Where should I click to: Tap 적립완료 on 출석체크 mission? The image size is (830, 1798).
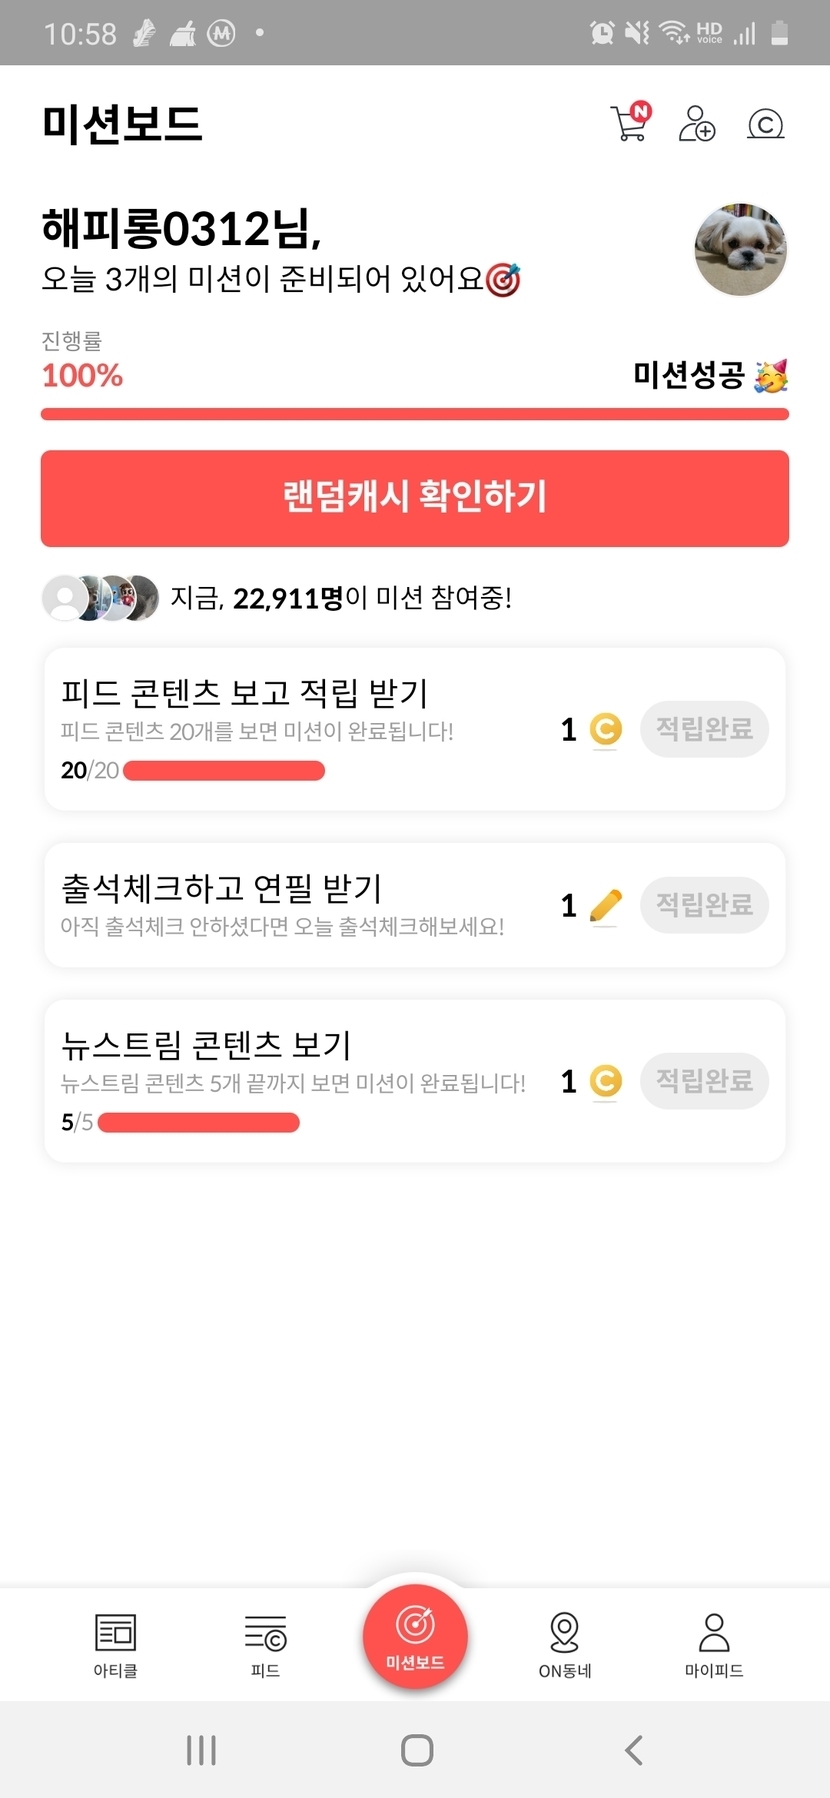point(704,905)
